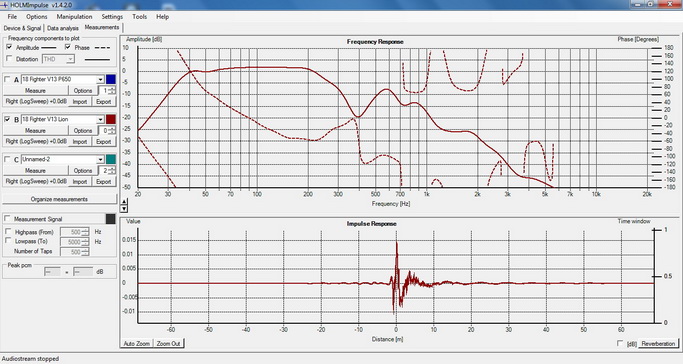This screenshot has height=364, width=683.
Task: Enable measurement slot A checkbox
Action: coord(7,79)
